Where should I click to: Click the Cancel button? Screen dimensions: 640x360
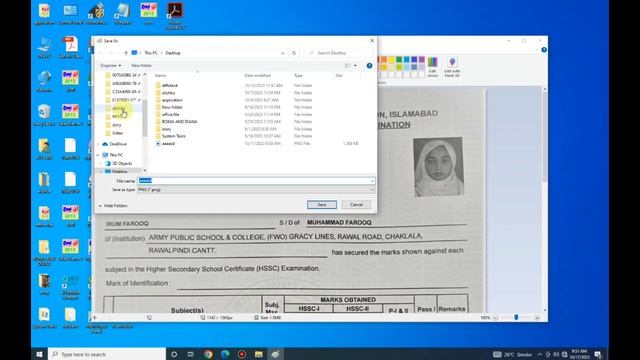[x=356, y=204]
